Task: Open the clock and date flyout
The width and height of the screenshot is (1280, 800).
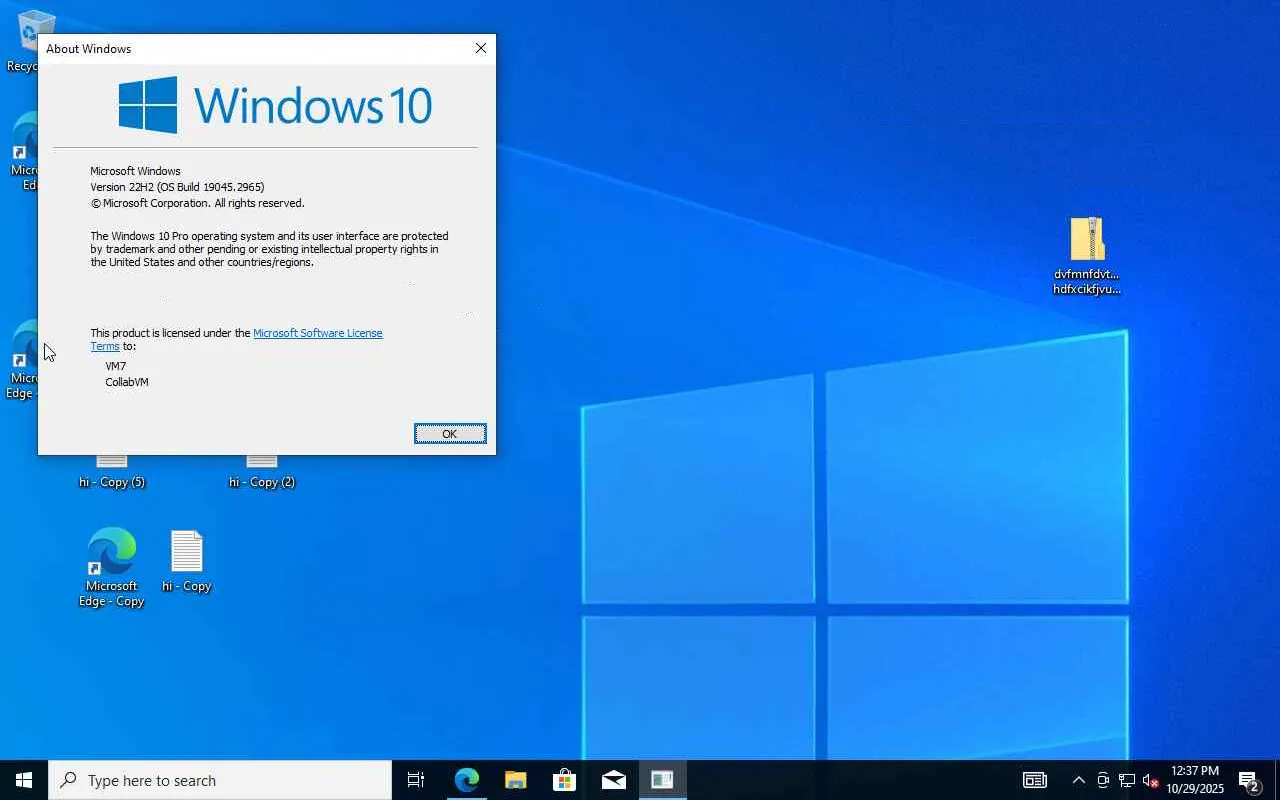Action: (x=1195, y=780)
